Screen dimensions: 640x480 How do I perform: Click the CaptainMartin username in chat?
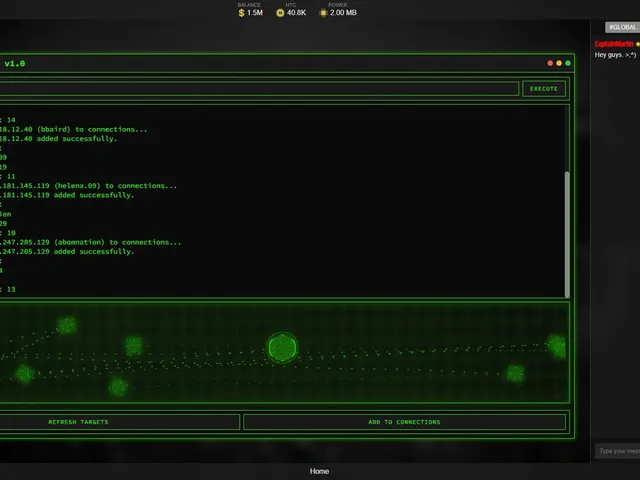(x=614, y=44)
